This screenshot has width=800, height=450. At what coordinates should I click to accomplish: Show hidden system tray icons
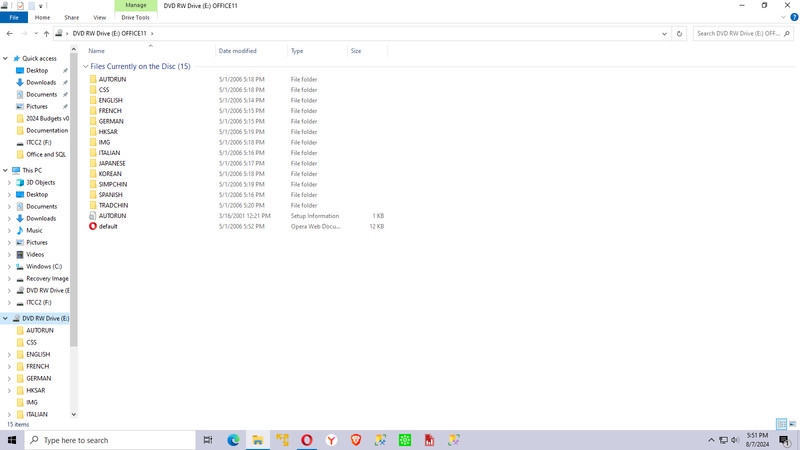pos(711,440)
